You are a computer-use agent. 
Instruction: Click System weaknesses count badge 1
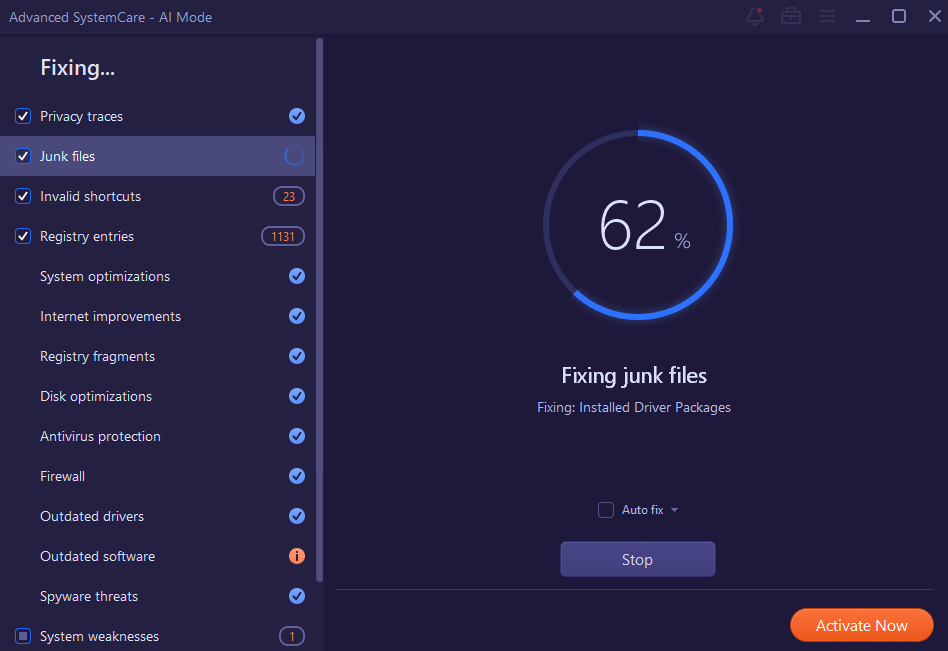point(291,636)
